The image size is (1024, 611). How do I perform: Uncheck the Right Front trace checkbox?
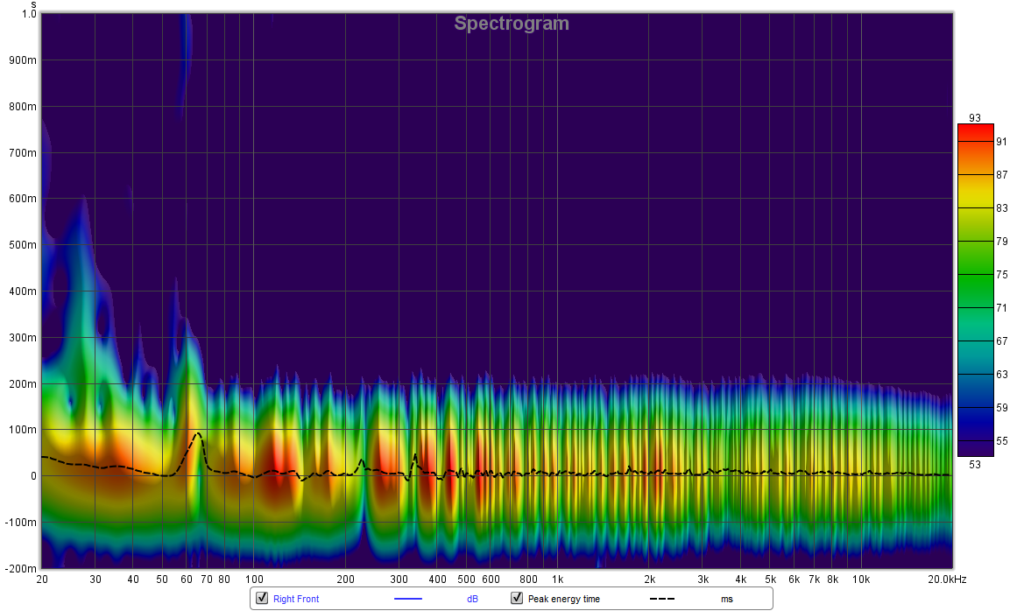262,598
